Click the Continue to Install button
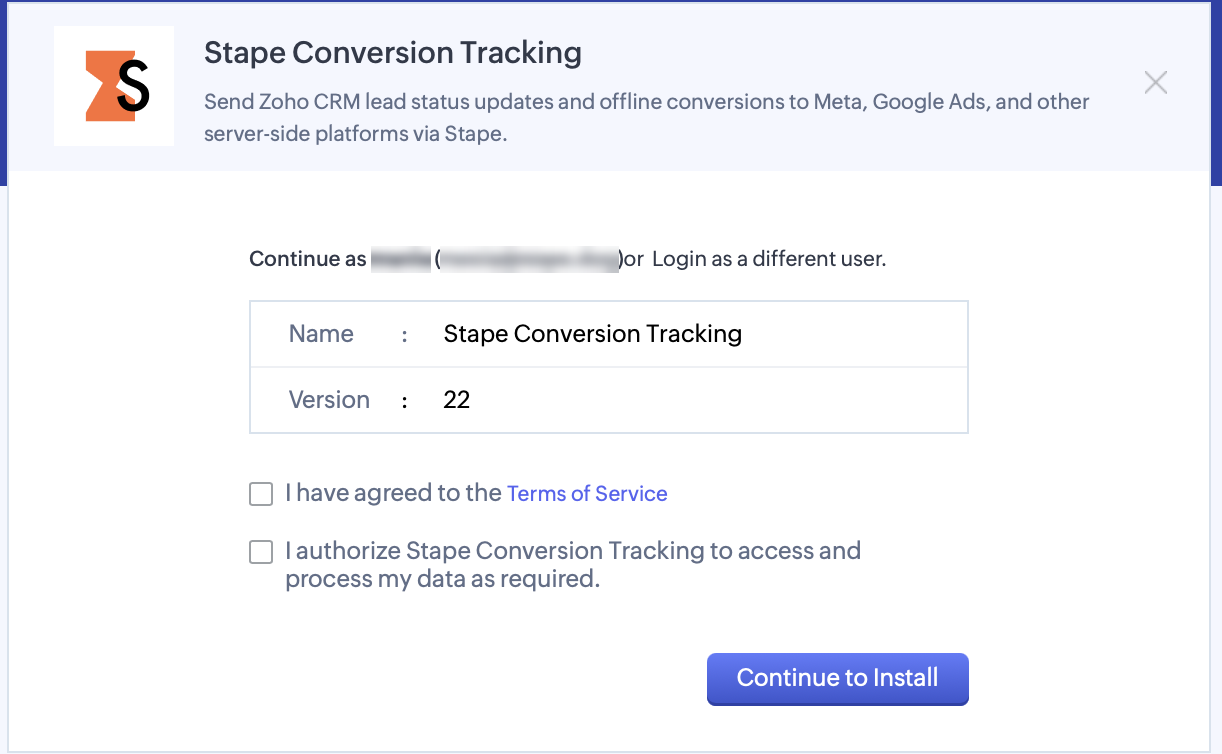 tap(838, 678)
